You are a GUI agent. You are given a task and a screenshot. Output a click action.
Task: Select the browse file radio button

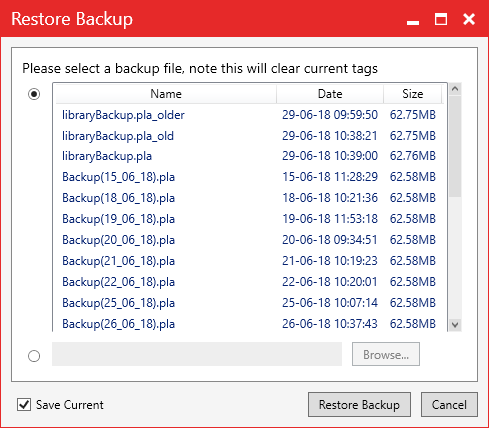(x=34, y=356)
